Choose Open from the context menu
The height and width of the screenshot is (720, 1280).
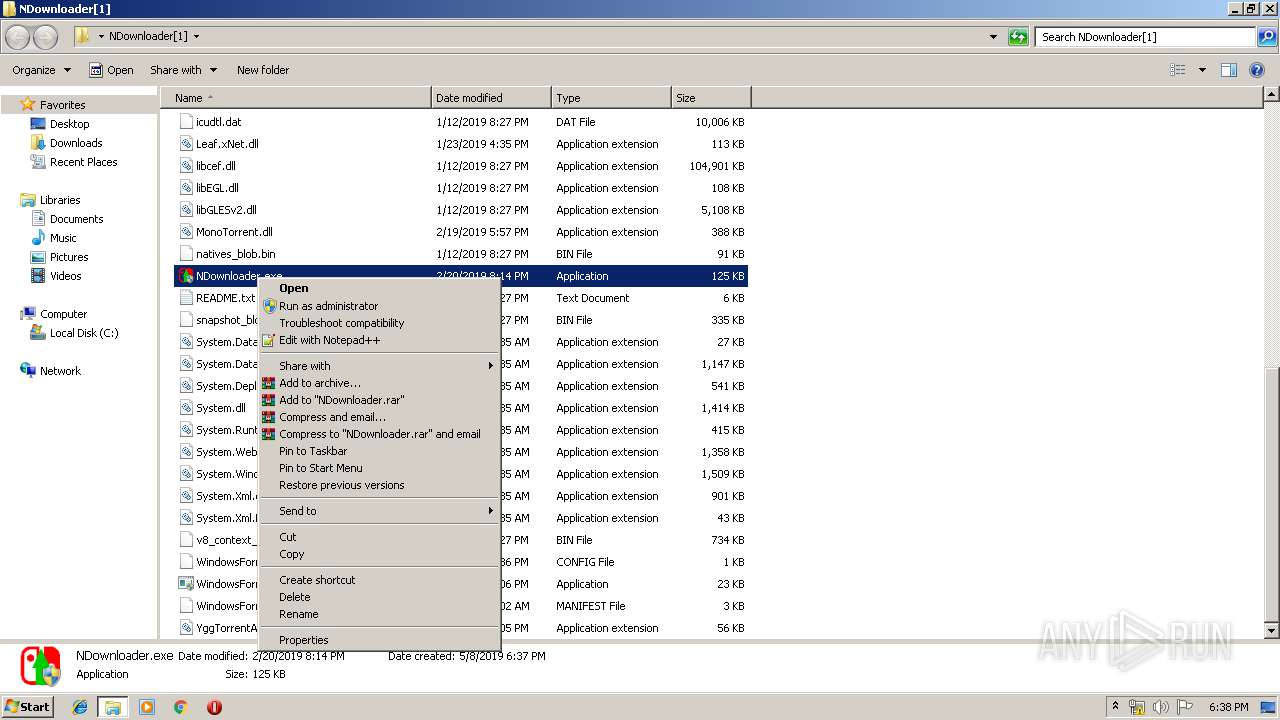(379, 288)
